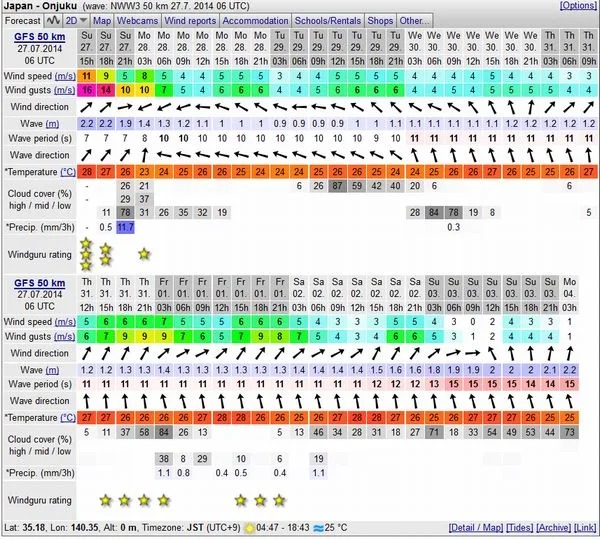Click the wave direction arrow for Mo 28 03h

[144, 155]
